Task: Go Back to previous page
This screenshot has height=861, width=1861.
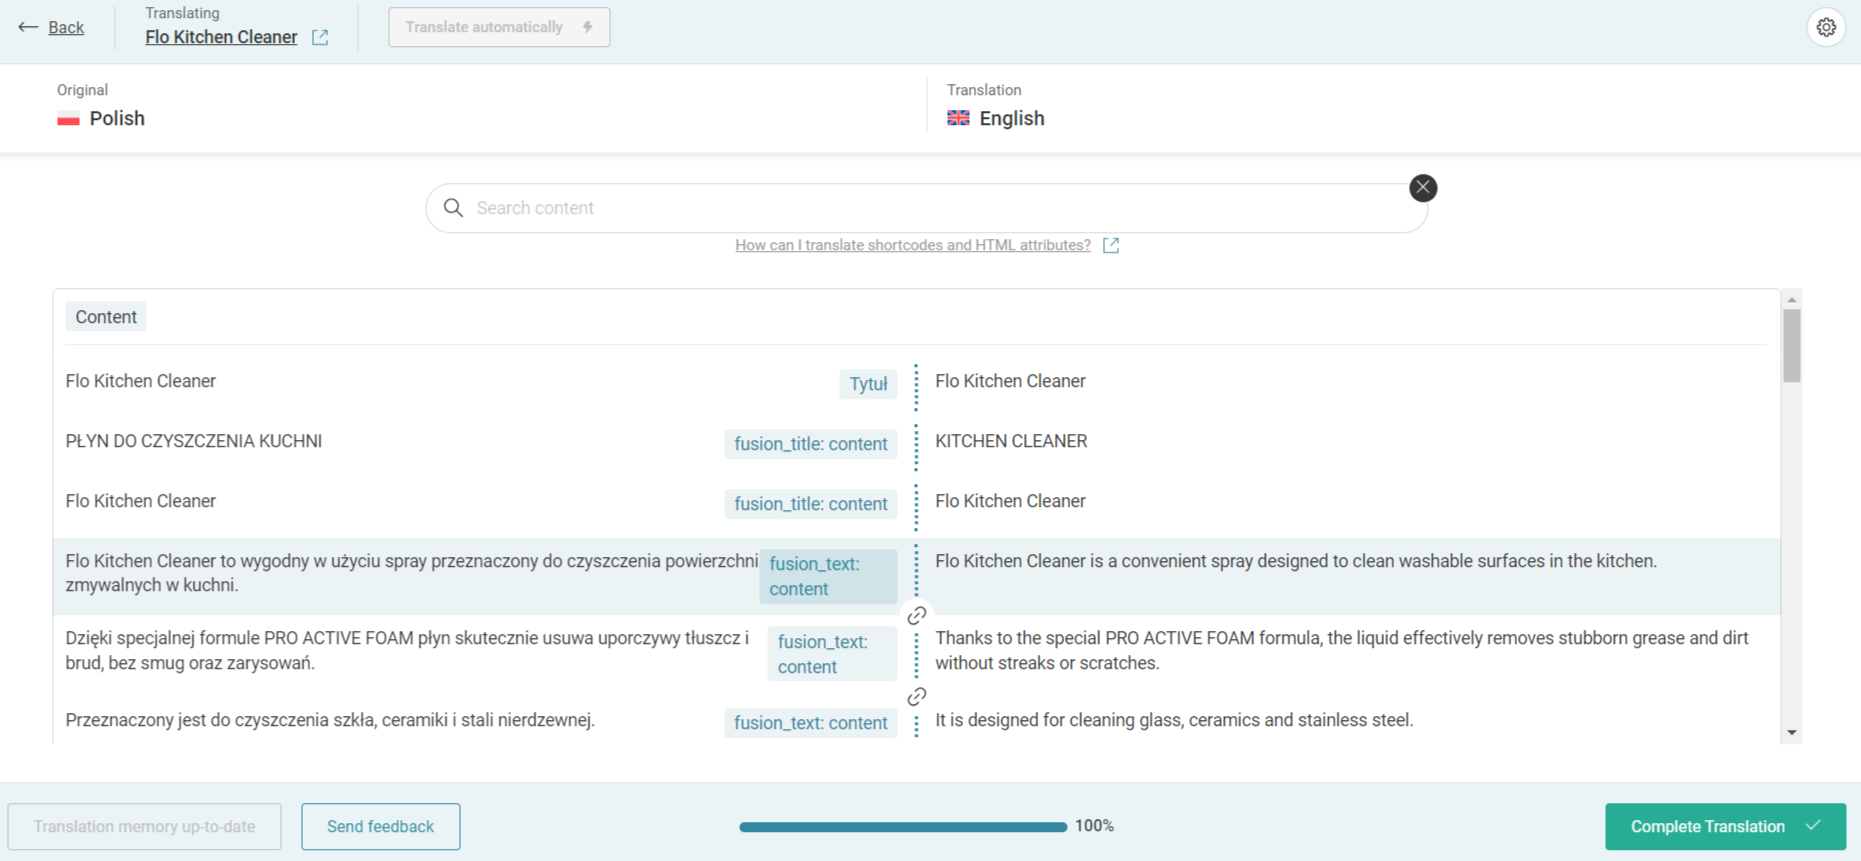Action: (66, 27)
